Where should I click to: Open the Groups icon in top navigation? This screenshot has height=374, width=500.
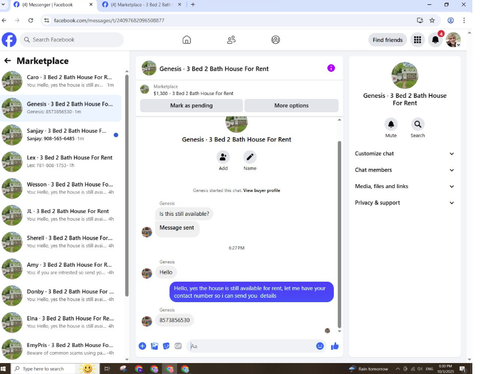[x=275, y=40]
